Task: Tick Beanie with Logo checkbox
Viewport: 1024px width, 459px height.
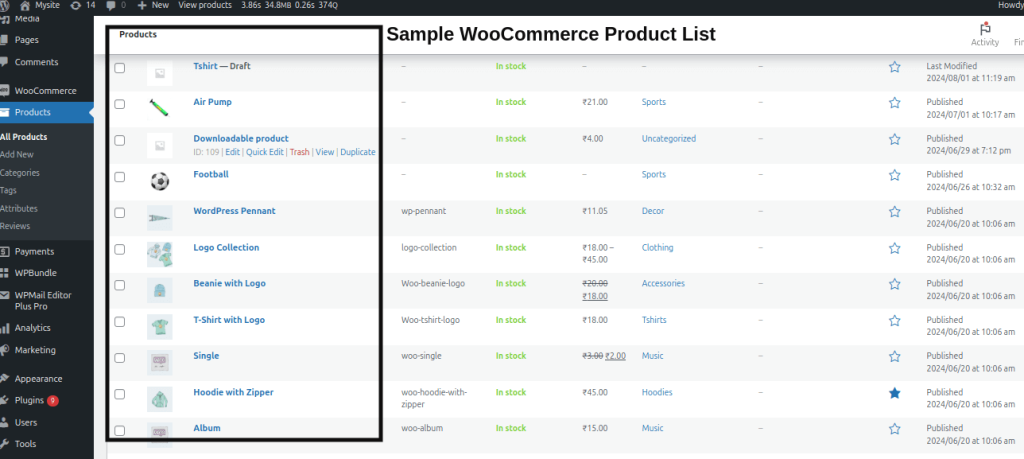Action: 120,285
